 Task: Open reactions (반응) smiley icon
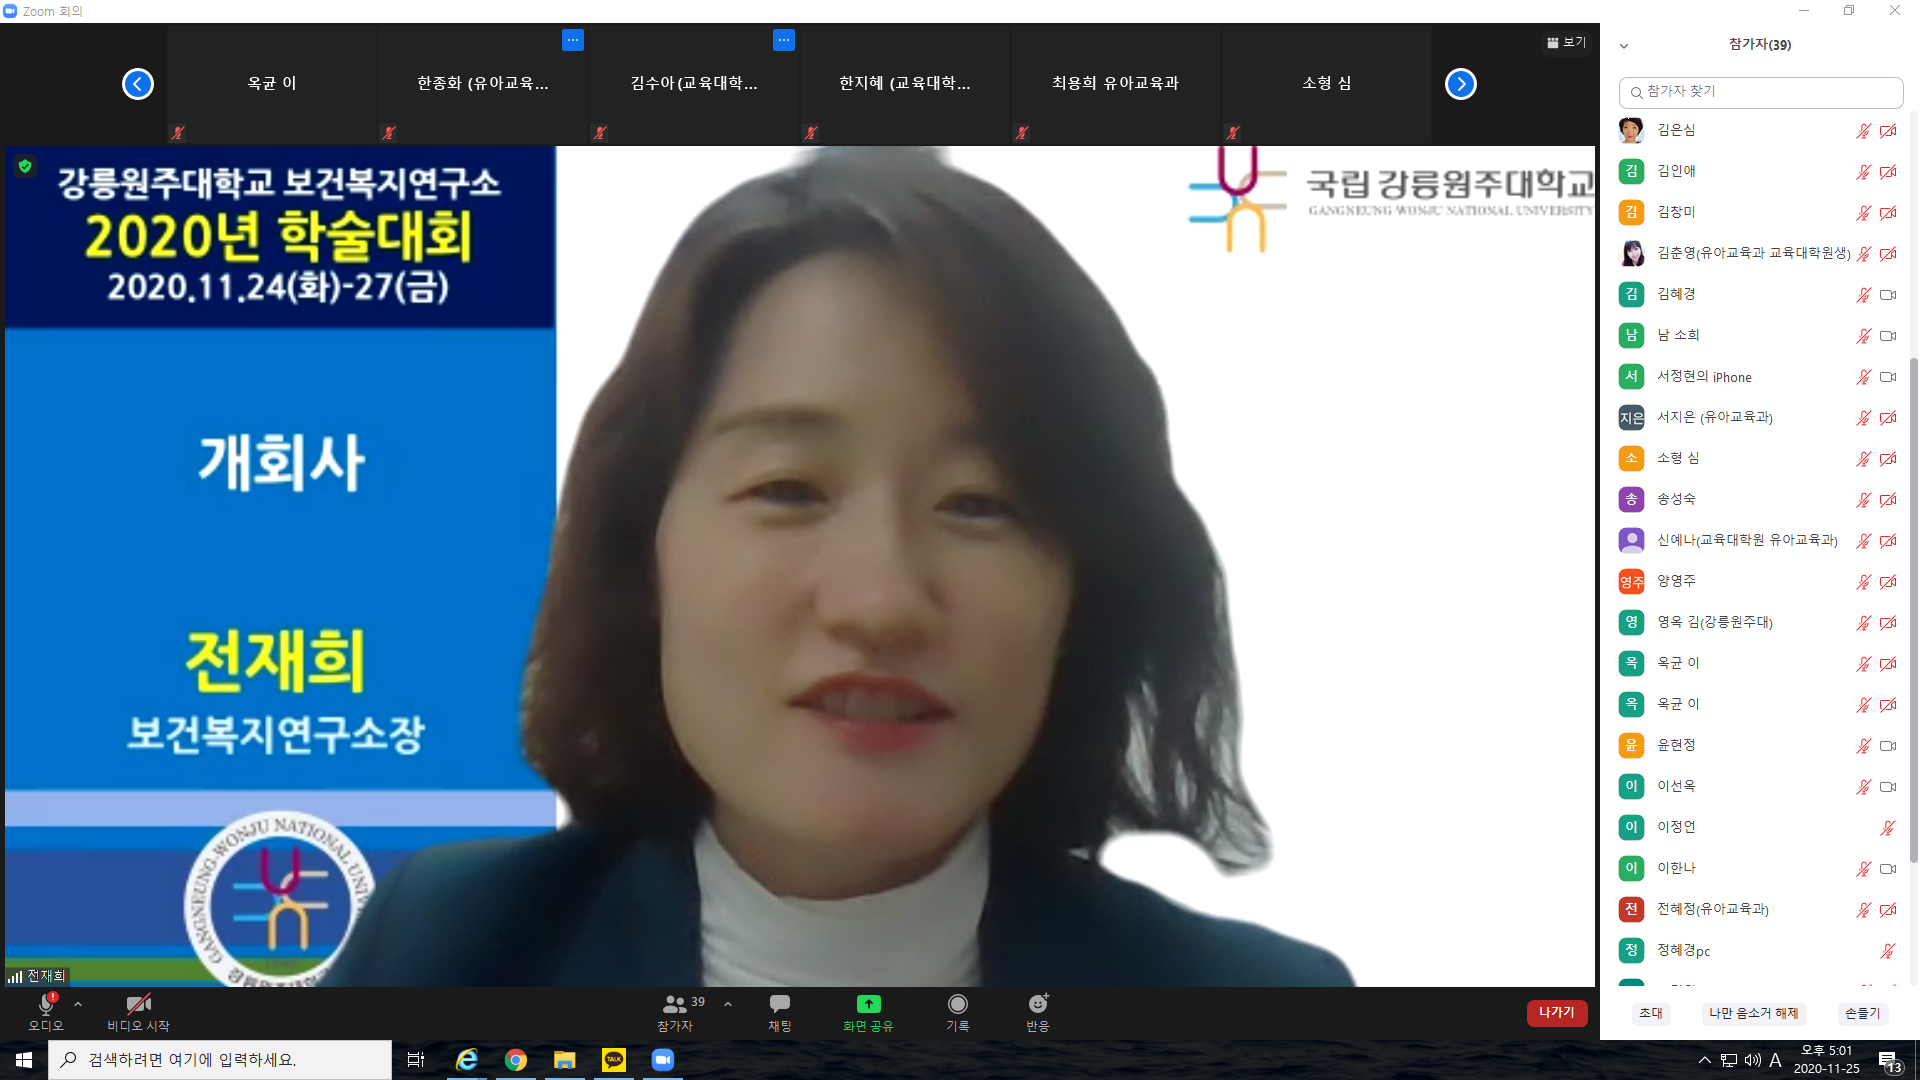pos(1038,1005)
